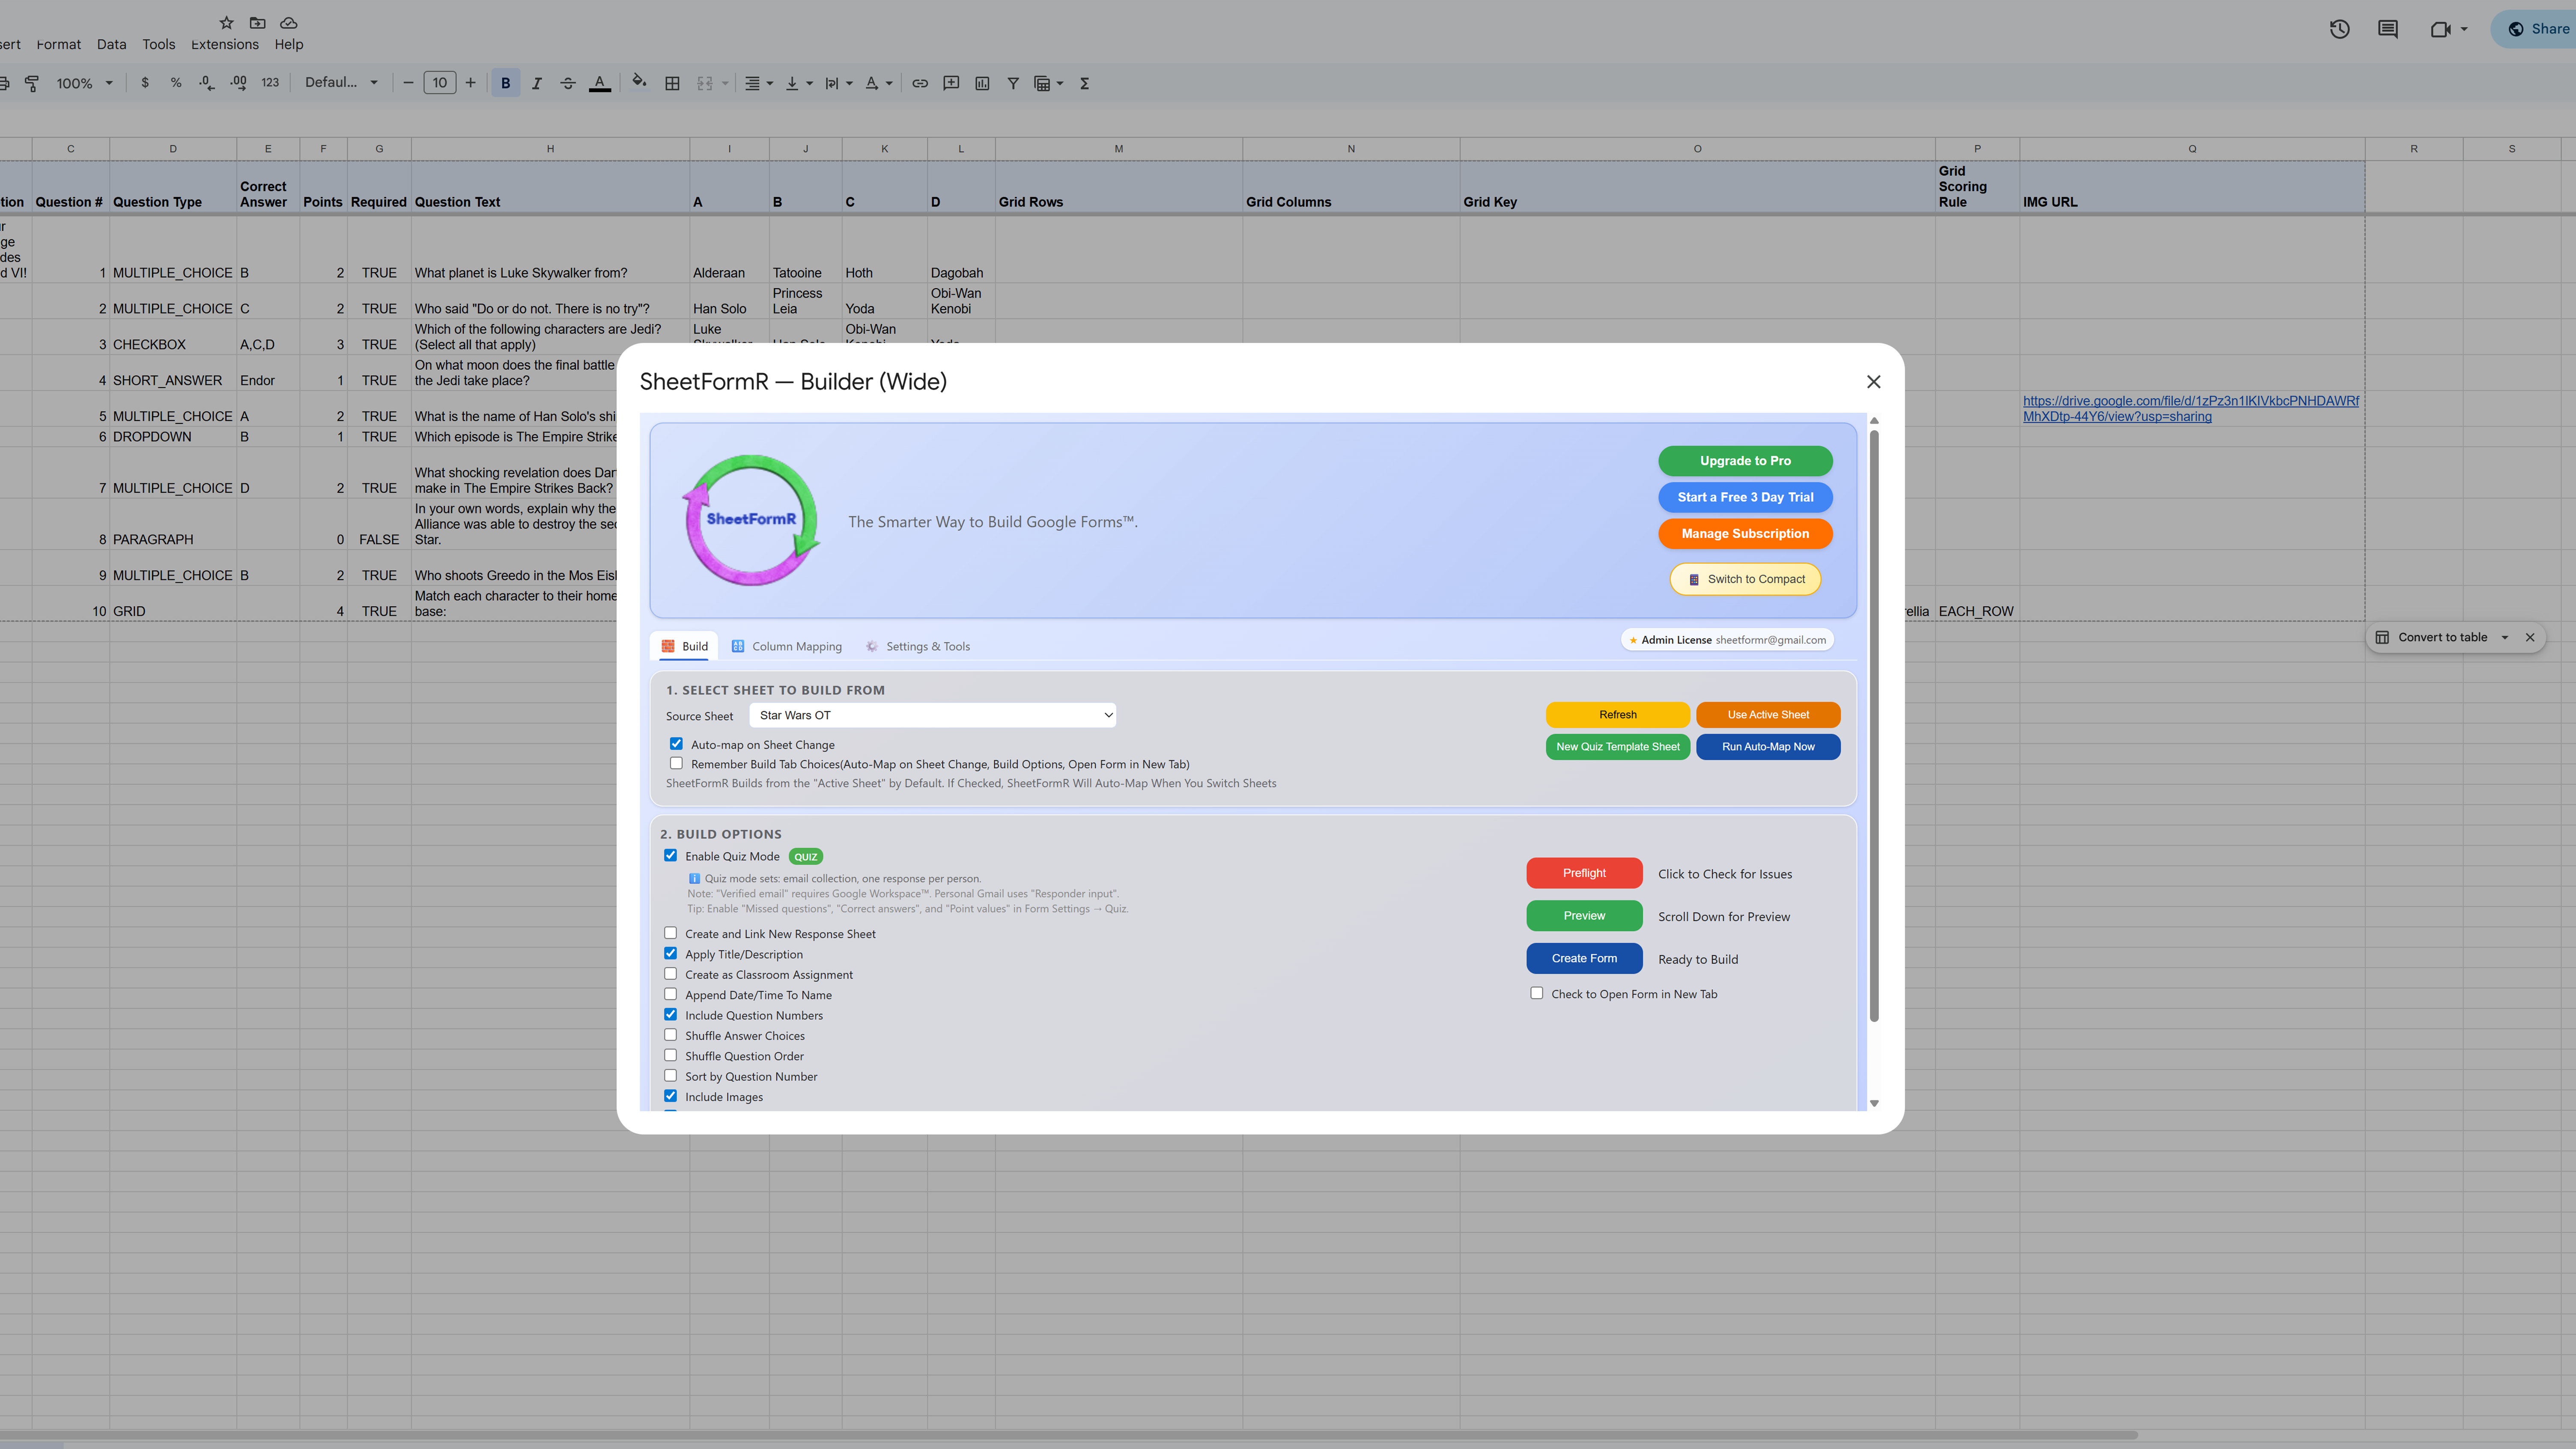Viewport: 2576px width, 1449px height.
Task: Click the Upgrade to Pro button
Action: pos(1745,461)
